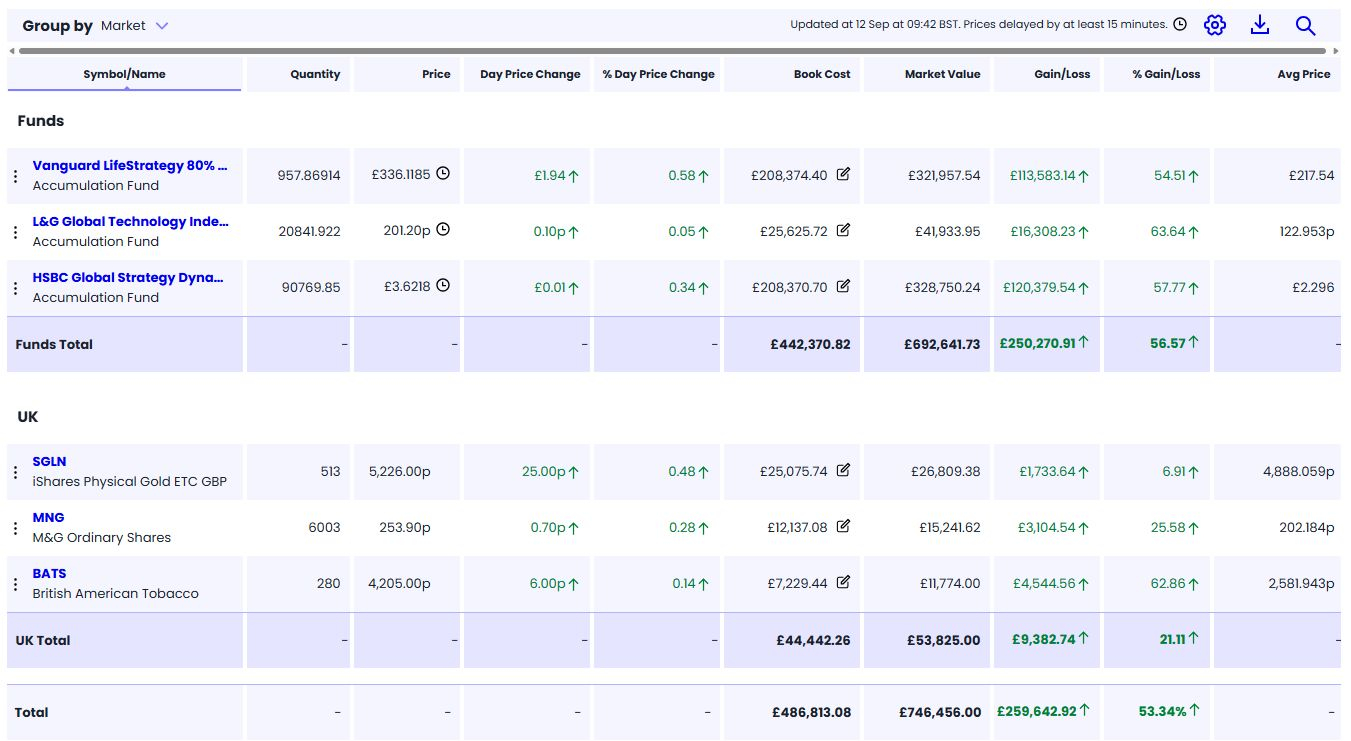Edit book cost for Vanguard LifeStrategy
The width and height of the screenshot is (1351, 741).
point(843,174)
